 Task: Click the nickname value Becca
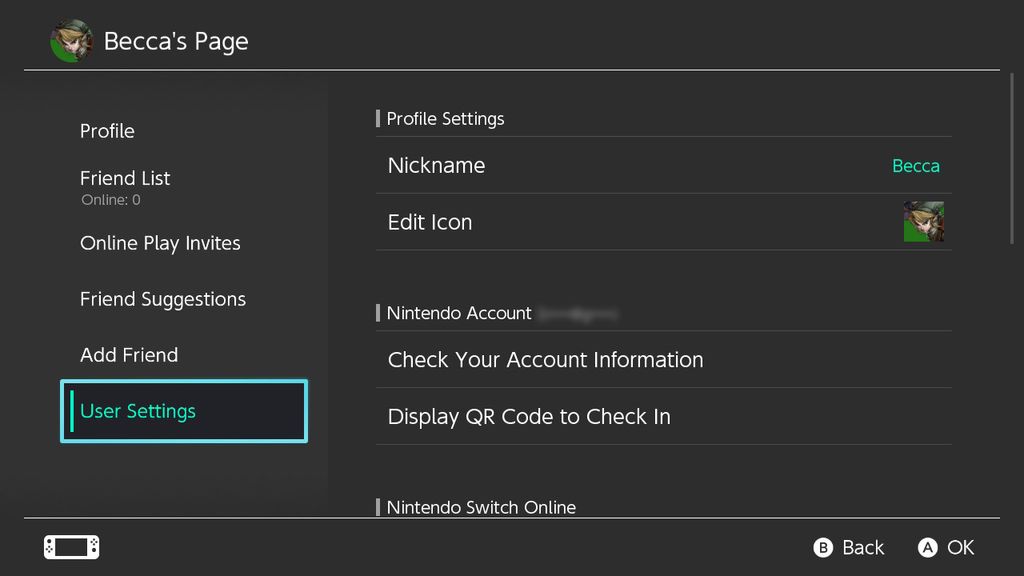[915, 166]
